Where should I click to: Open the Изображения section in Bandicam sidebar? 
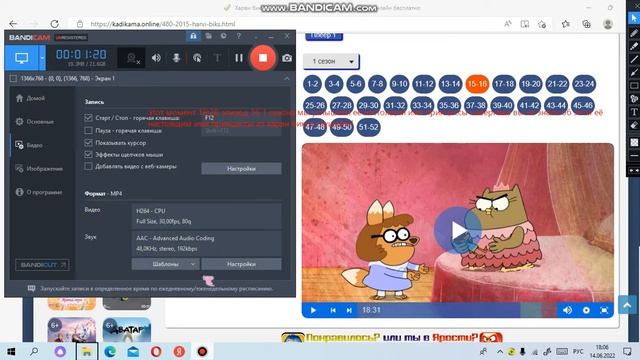tap(39, 169)
